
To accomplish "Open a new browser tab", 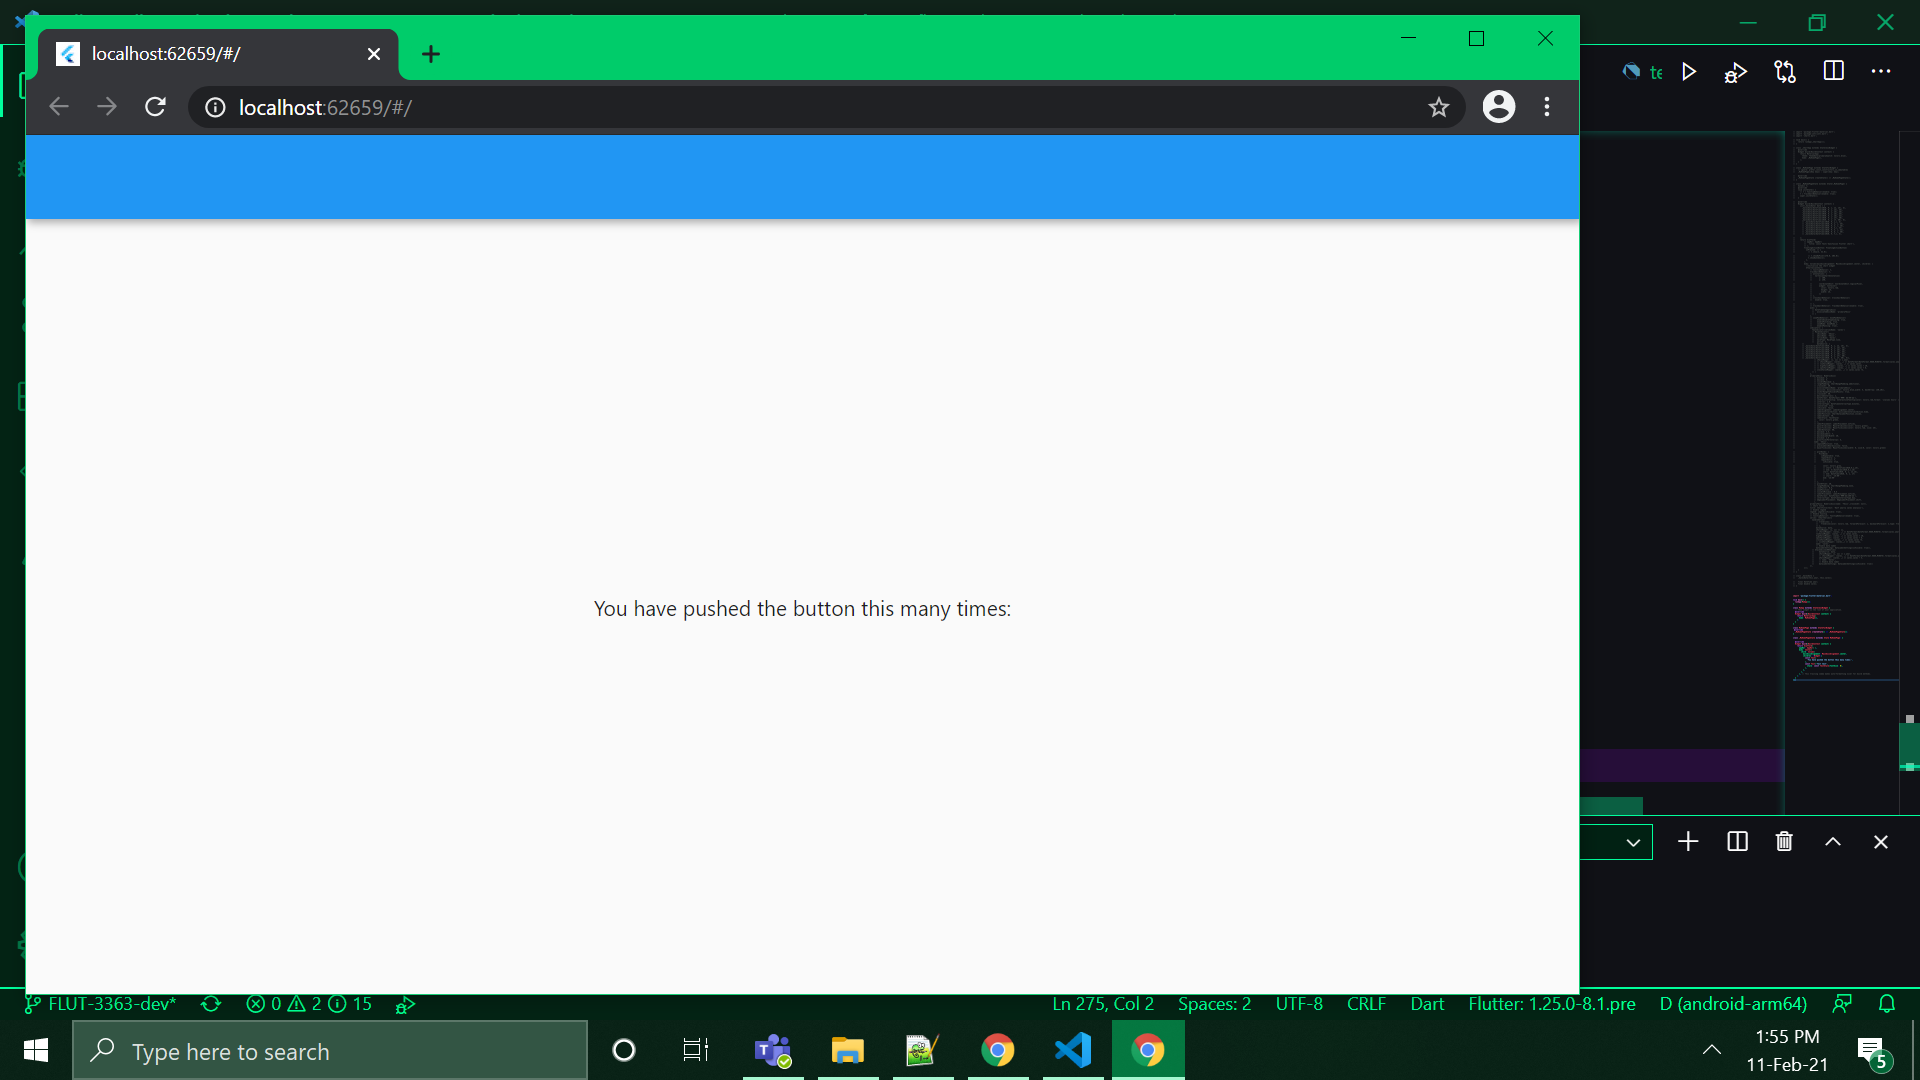I will tap(431, 54).
